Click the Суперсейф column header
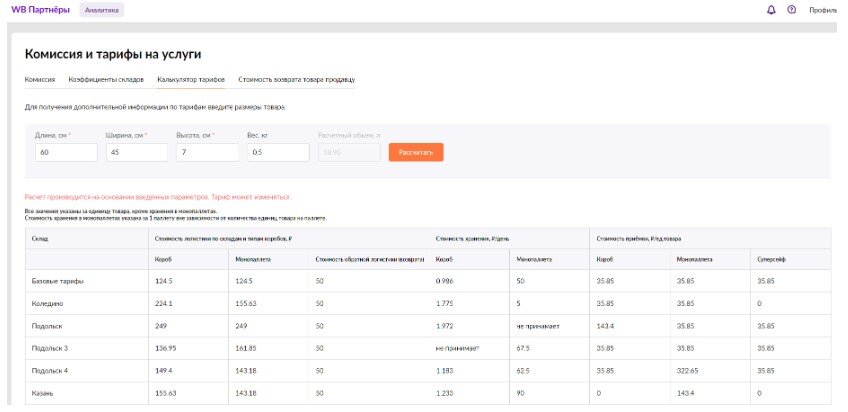 [x=771, y=260]
